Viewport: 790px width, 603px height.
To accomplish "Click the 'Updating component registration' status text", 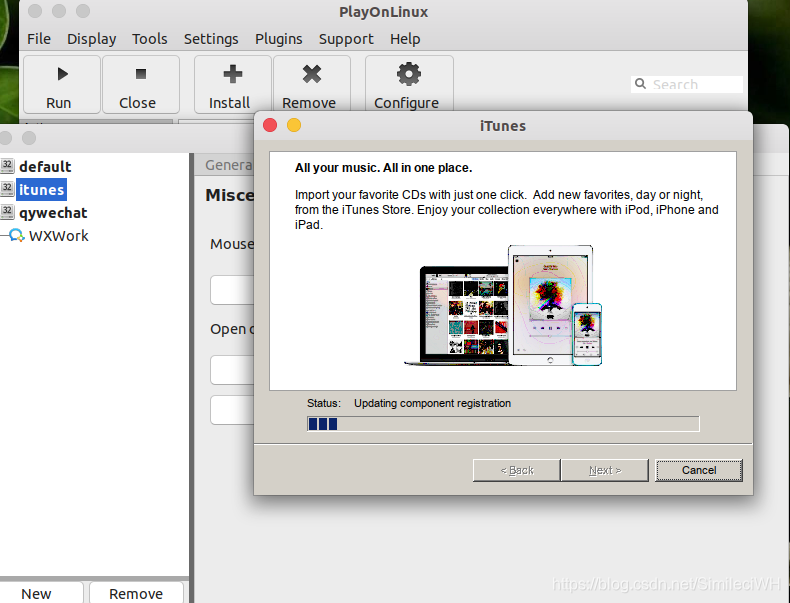I will (432, 403).
